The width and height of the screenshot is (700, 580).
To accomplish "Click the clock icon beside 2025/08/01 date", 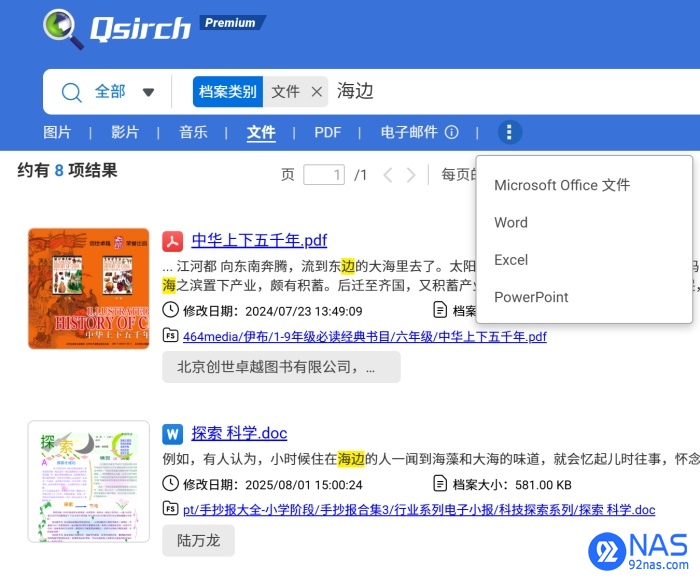I will click(171, 484).
